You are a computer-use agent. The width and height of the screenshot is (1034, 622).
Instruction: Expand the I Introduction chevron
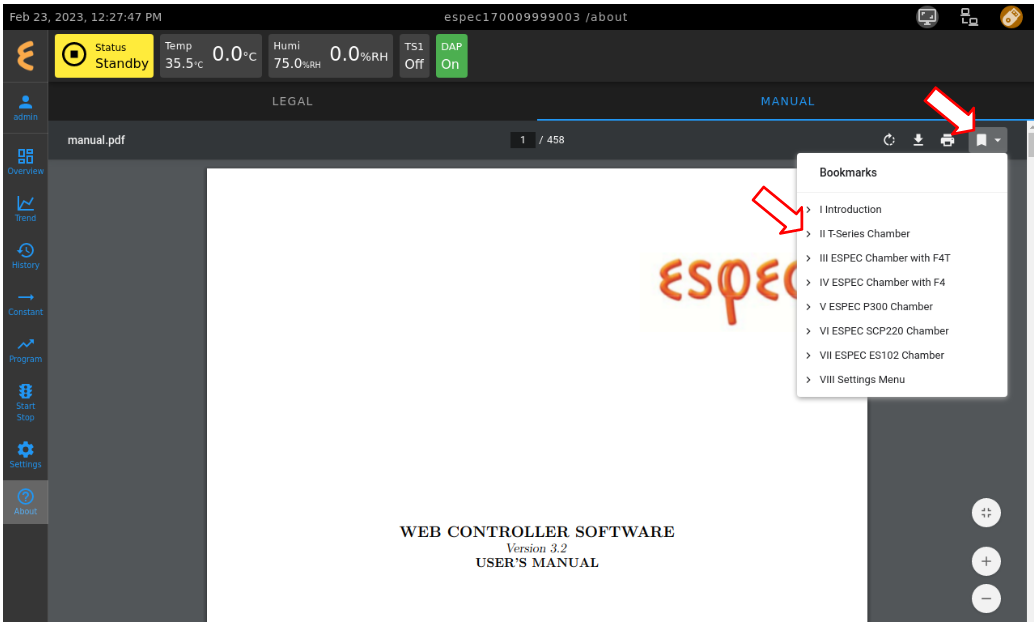coord(808,209)
